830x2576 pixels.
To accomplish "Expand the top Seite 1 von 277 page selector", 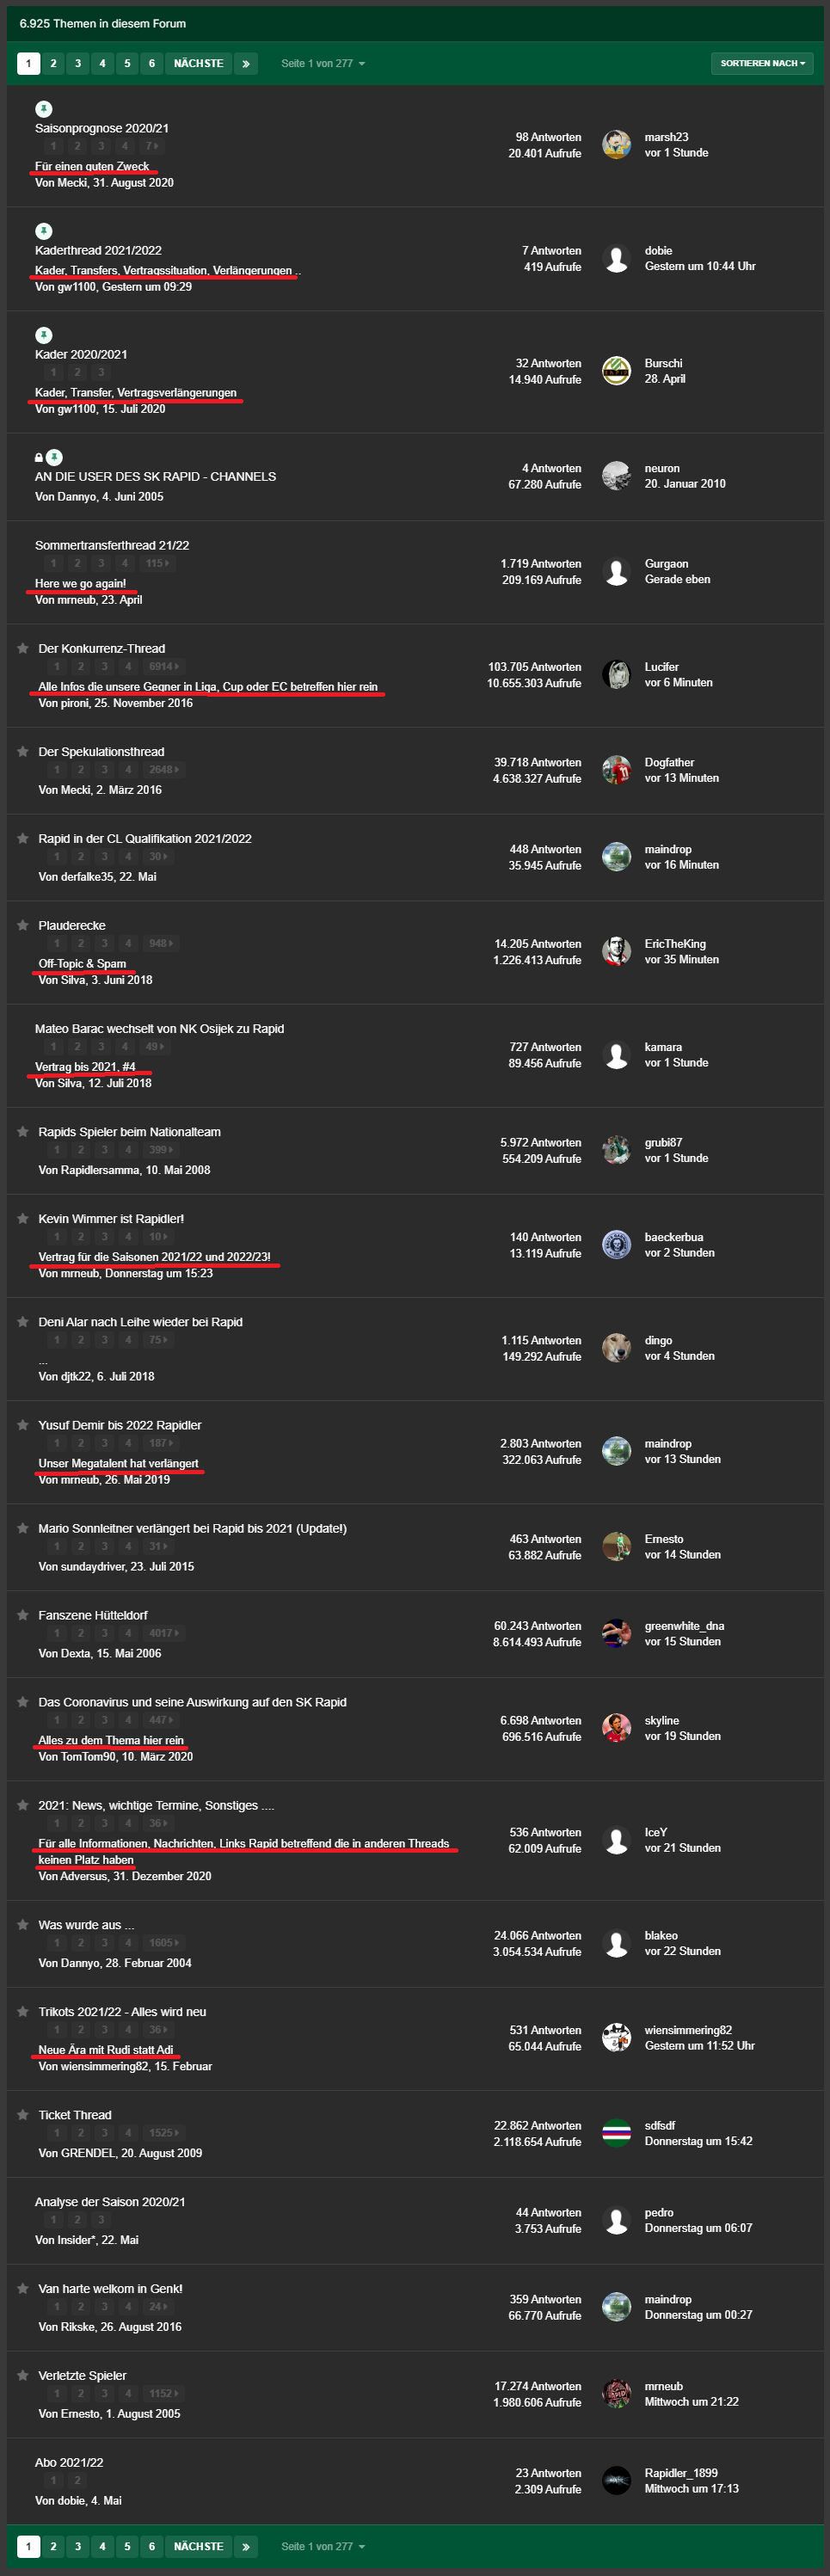I will tap(323, 63).
